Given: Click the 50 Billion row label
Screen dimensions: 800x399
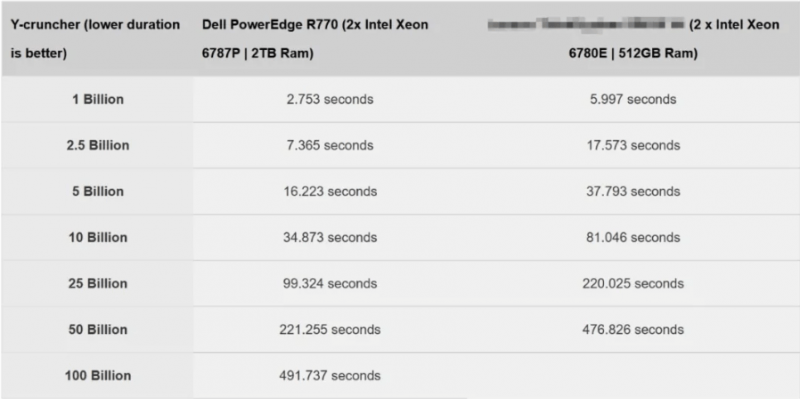Looking at the screenshot, I should [98, 329].
